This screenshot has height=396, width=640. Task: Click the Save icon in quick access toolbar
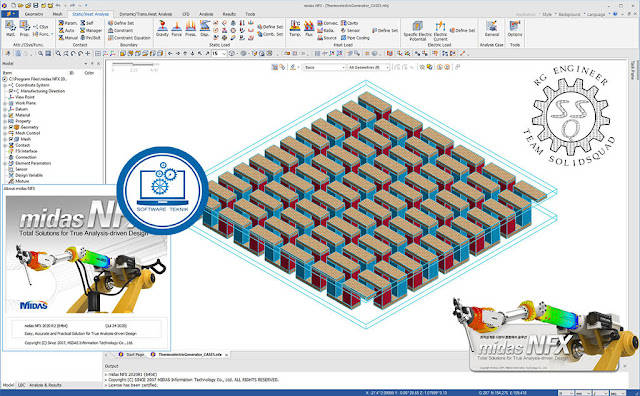click(x=36, y=5)
